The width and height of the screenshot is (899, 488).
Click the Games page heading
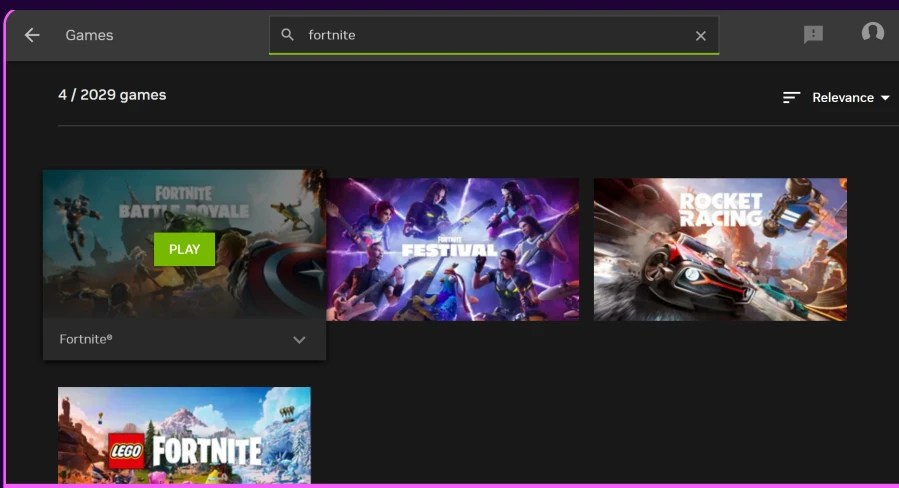pyautogui.click(x=89, y=35)
